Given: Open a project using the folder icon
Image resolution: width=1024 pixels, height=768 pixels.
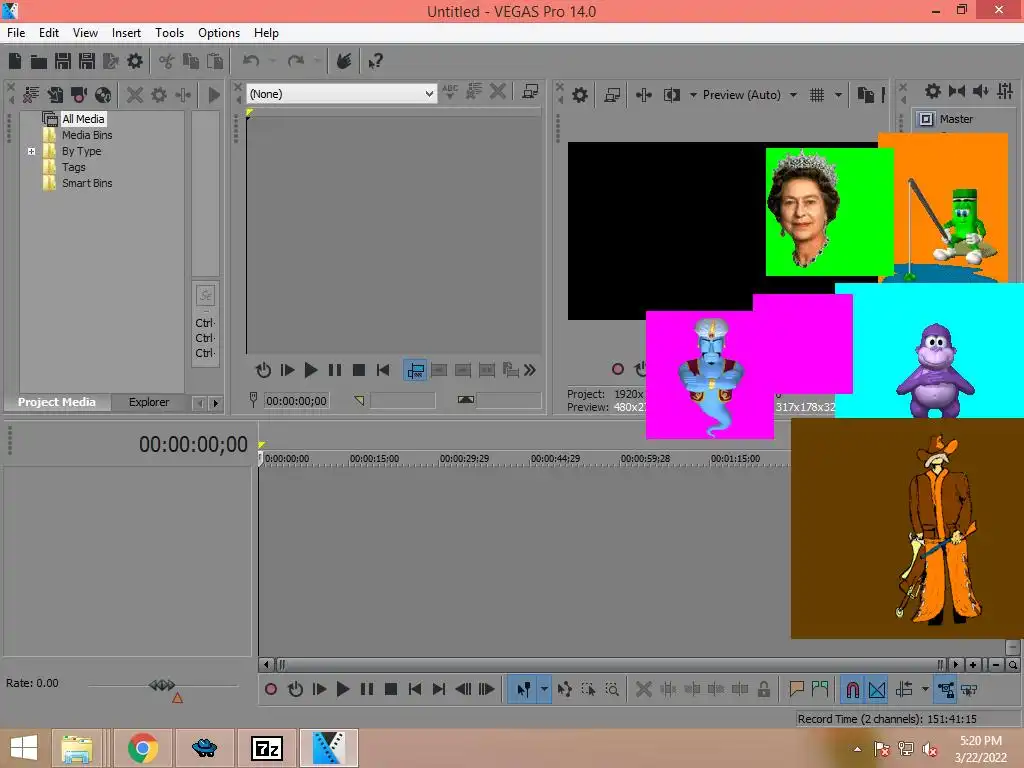Looking at the screenshot, I should (39, 61).
